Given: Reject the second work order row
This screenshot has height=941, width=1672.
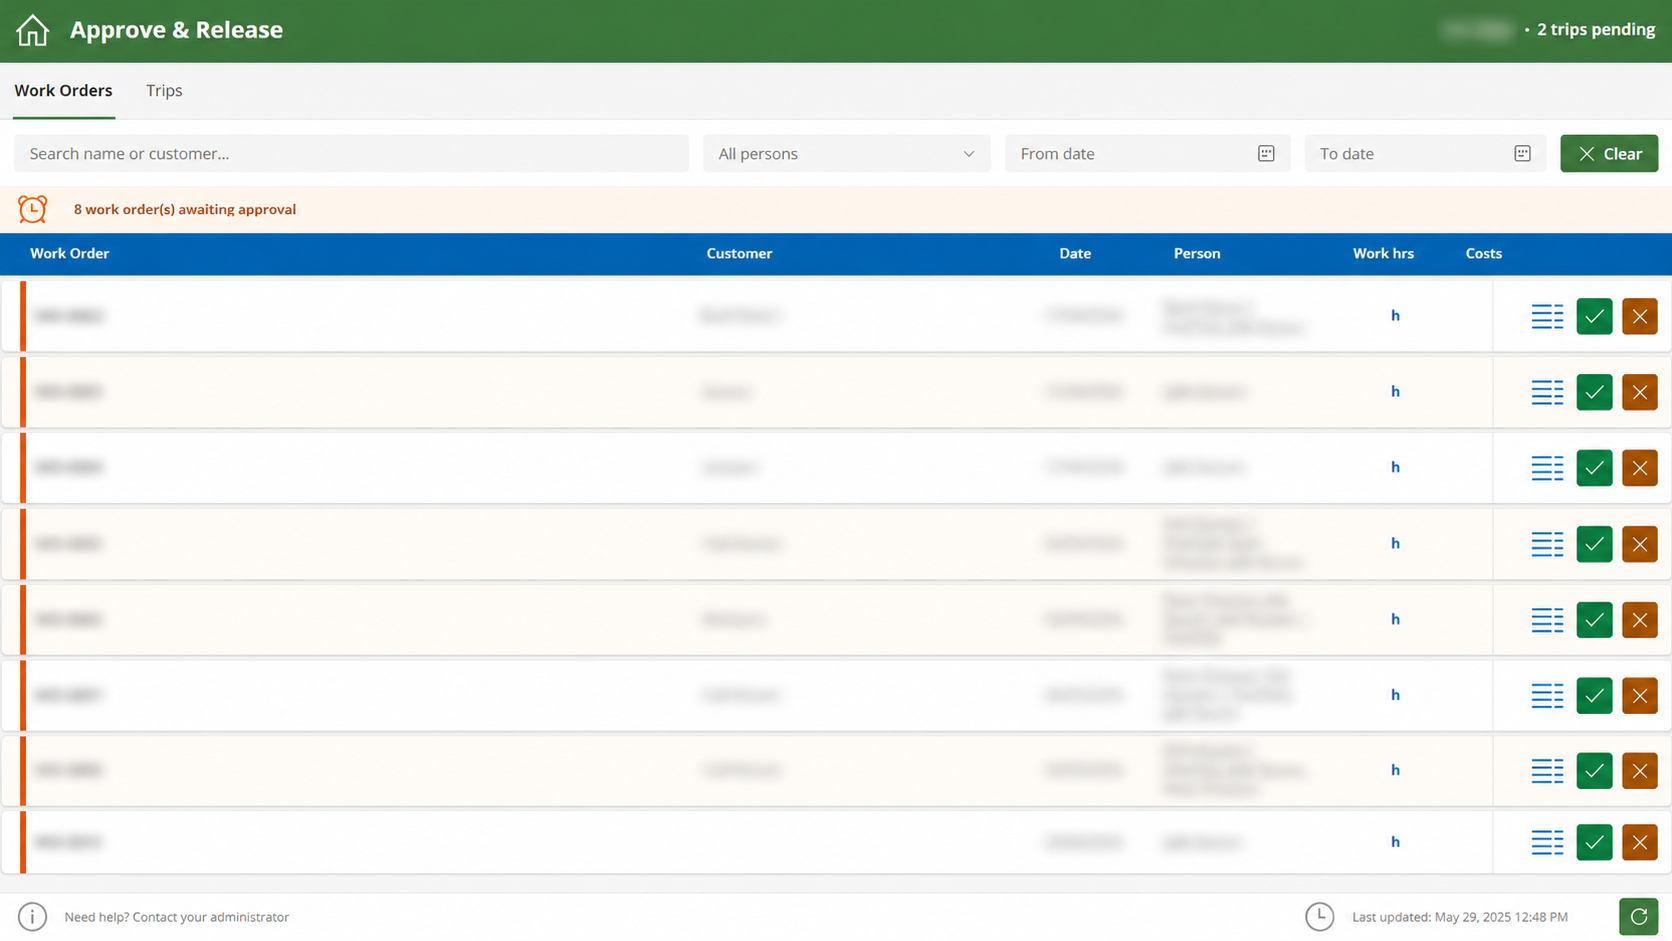Looking at the screenshot, I should [x=1640, y=392].
